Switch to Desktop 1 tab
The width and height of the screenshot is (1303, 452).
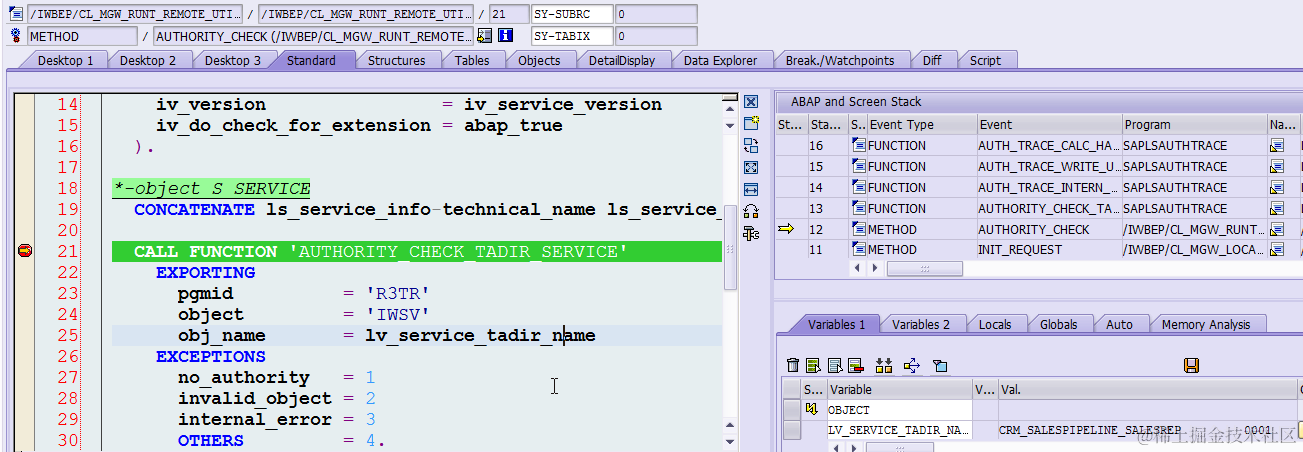tap(65, 60)
